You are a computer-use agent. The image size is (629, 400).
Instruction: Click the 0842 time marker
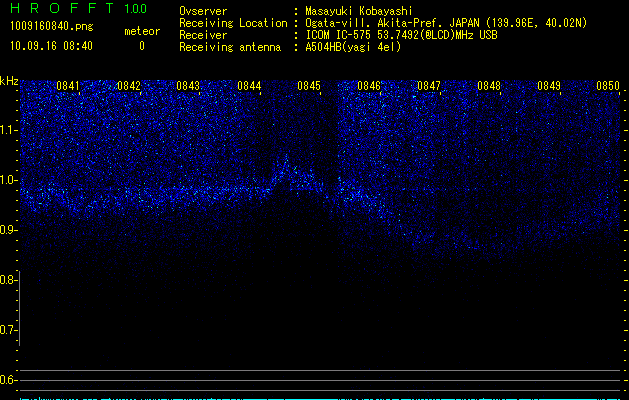tap(129, 86)
